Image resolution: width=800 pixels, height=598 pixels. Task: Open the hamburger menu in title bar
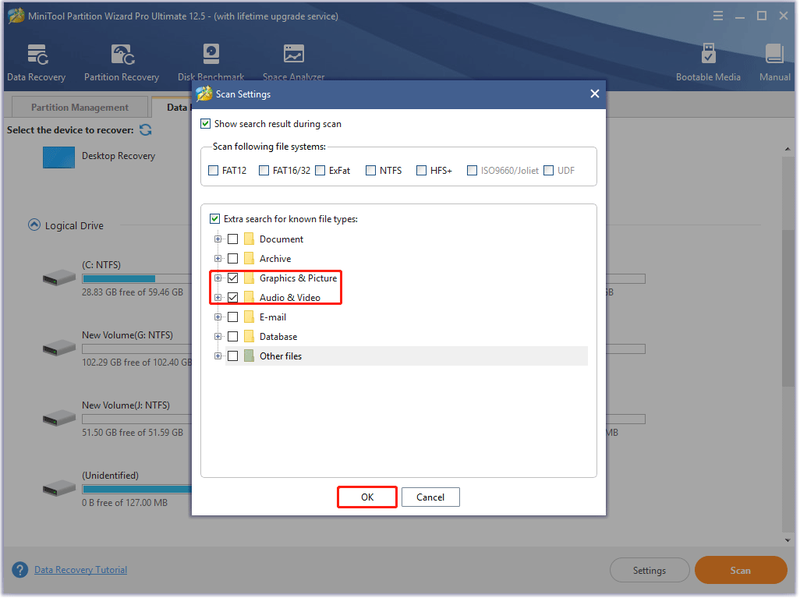pos(718,16)
